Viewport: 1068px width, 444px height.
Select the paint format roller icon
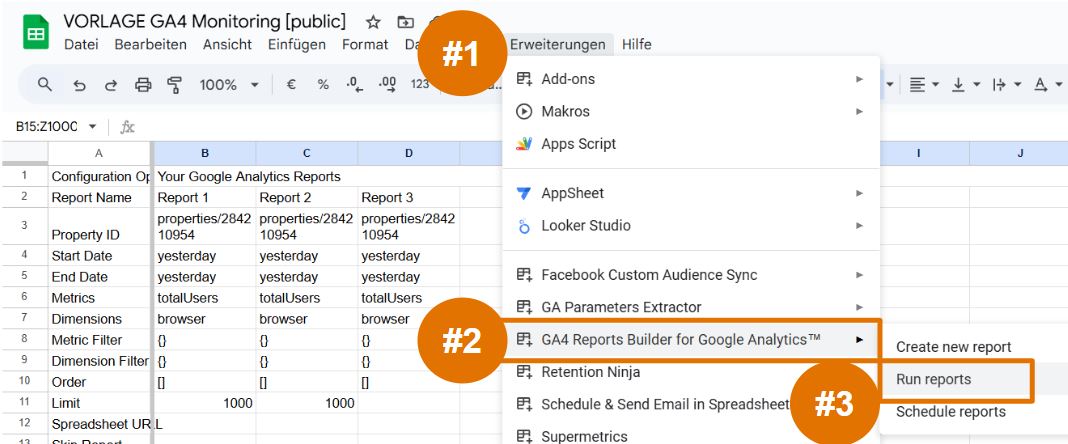click(175, 85)
